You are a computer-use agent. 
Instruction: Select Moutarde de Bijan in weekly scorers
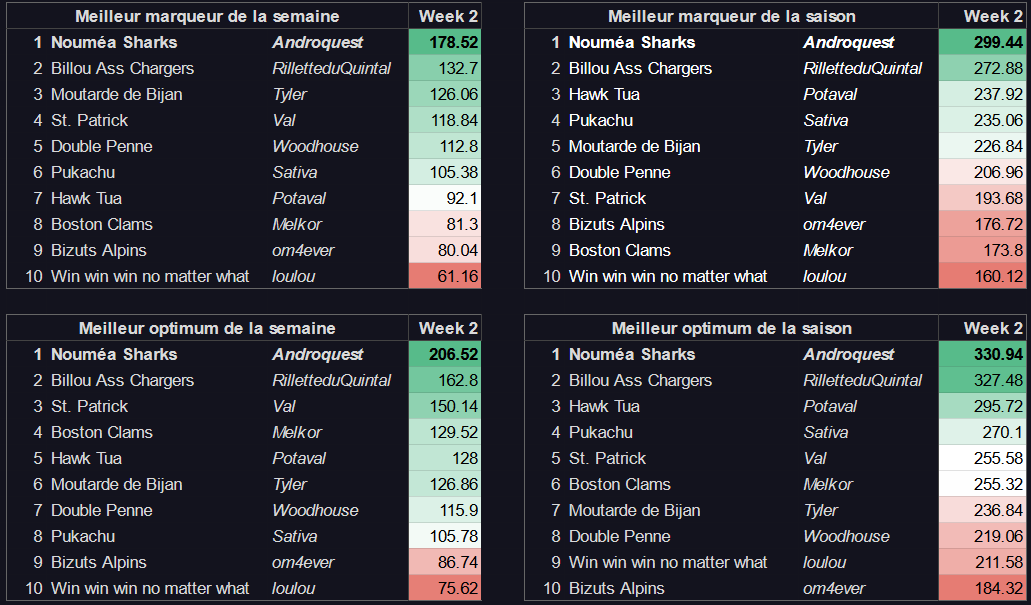[x=116, y=95]
